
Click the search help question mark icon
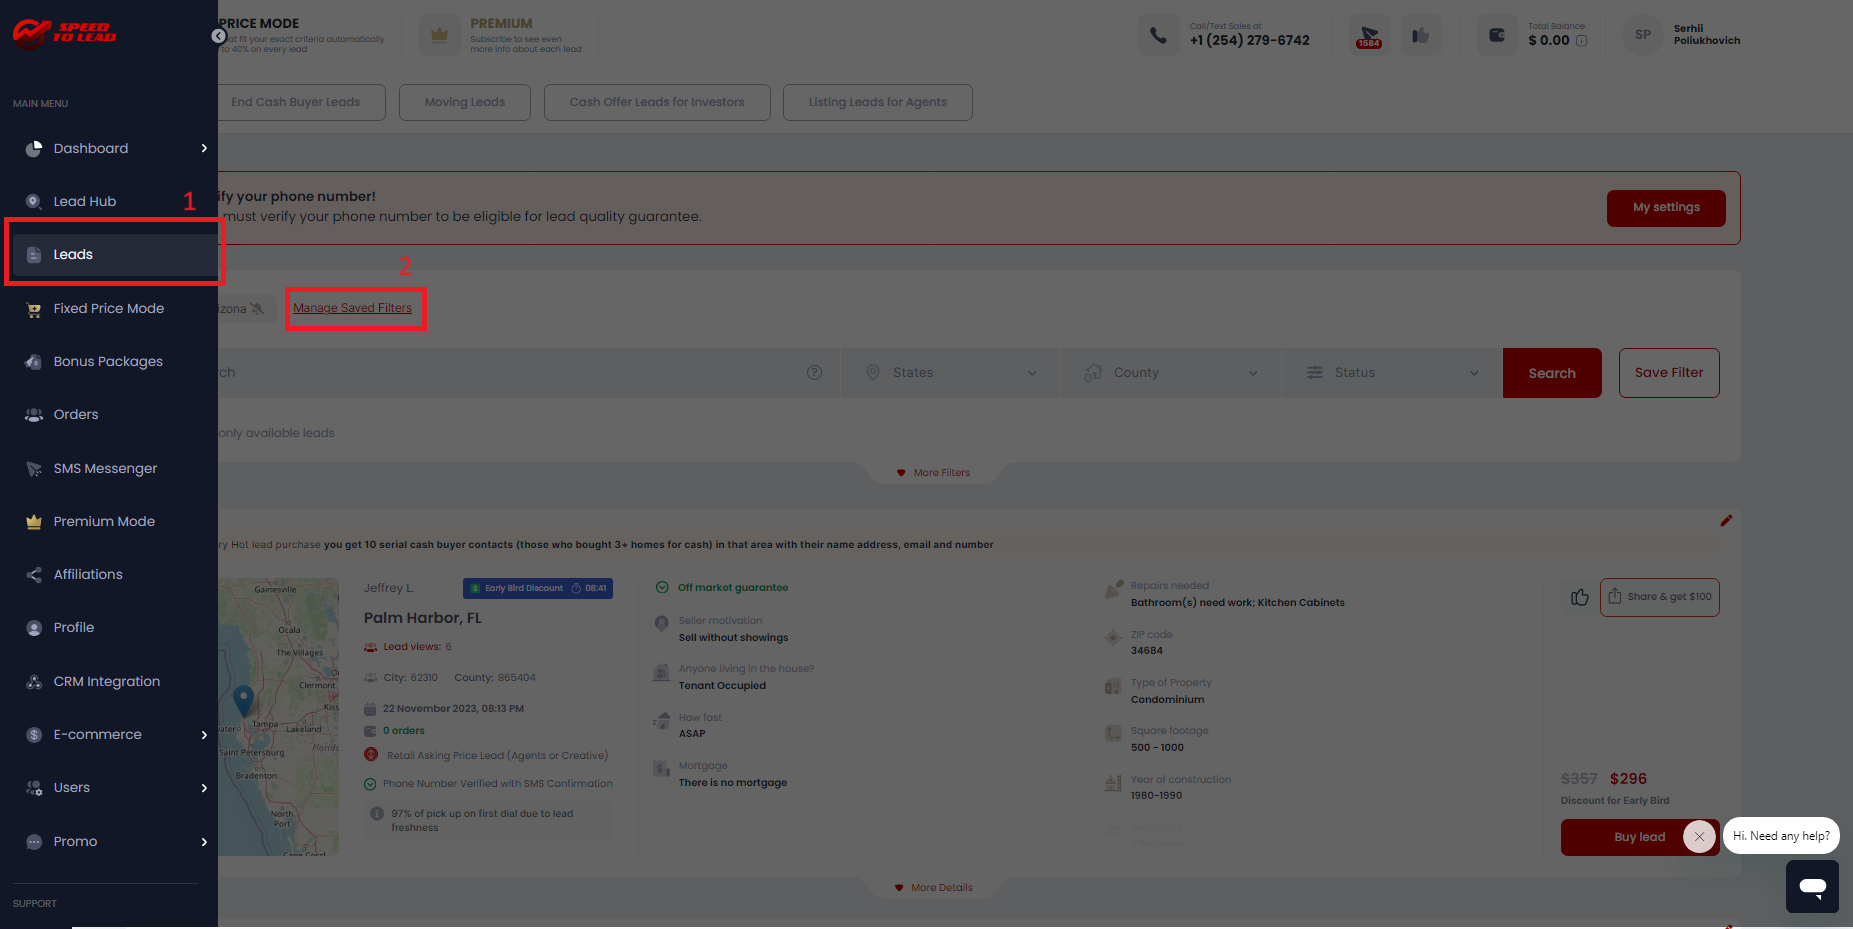[x=814, y=373]
